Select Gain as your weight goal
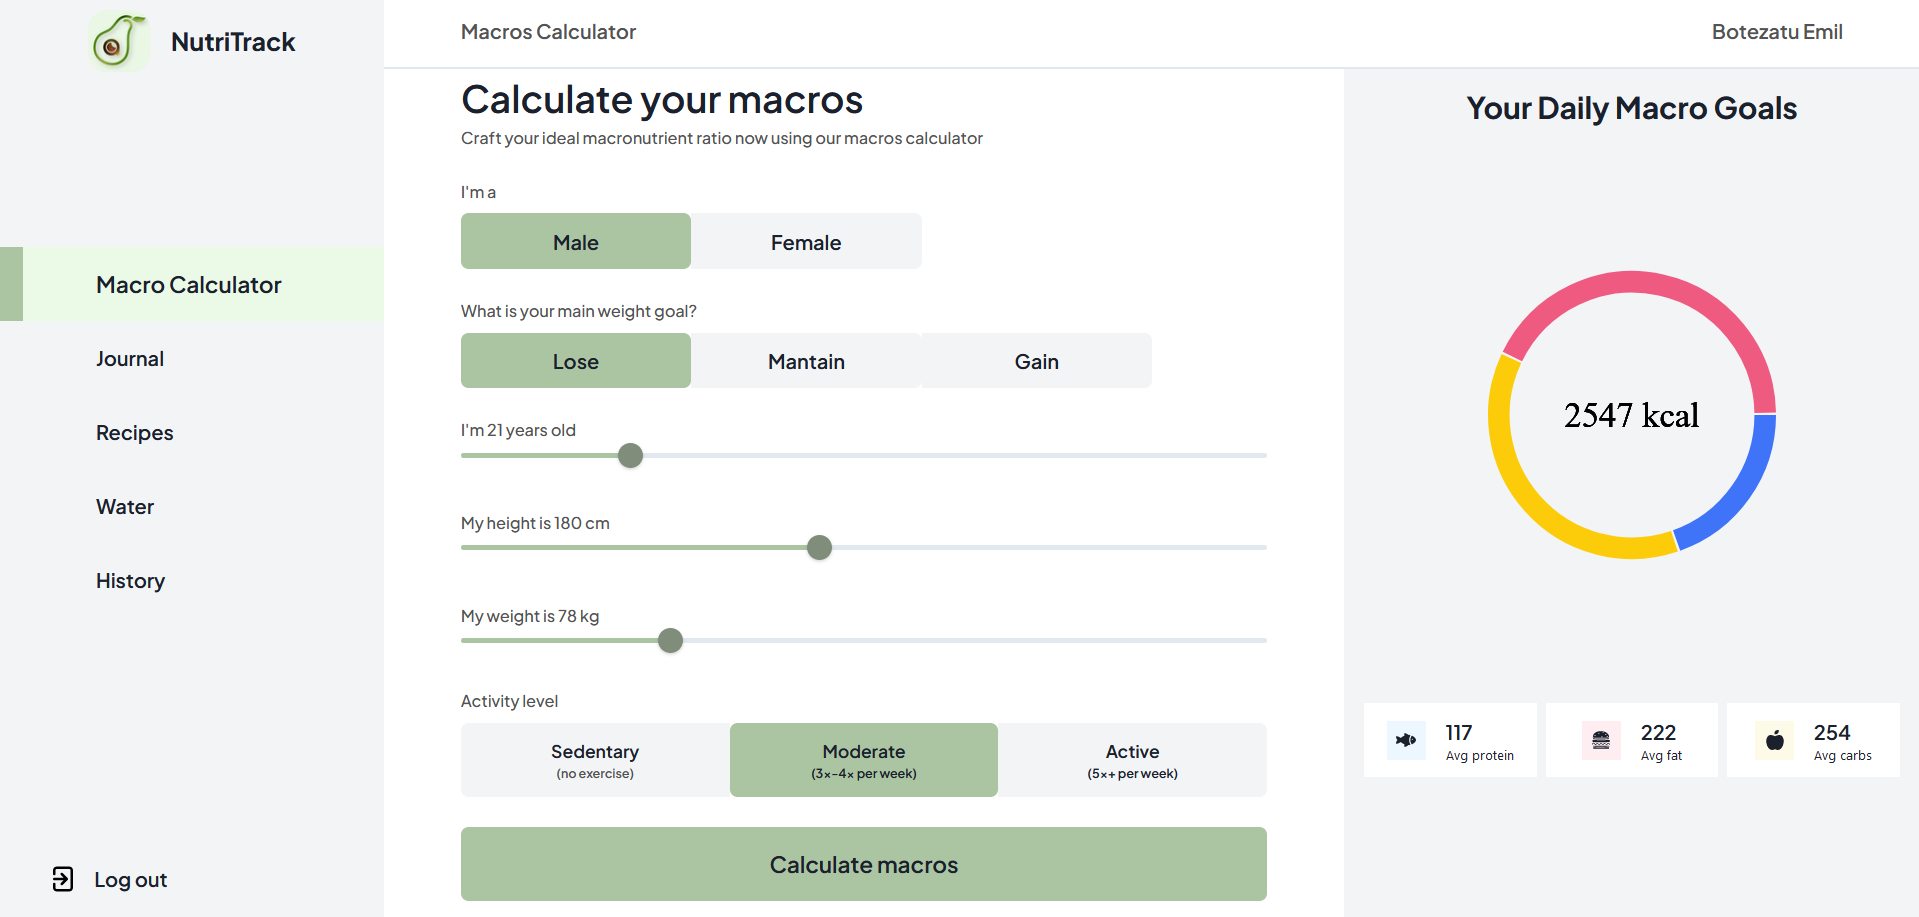Image resolution: width=1919 pixels, height=917 pixels. pos(1036,360)
